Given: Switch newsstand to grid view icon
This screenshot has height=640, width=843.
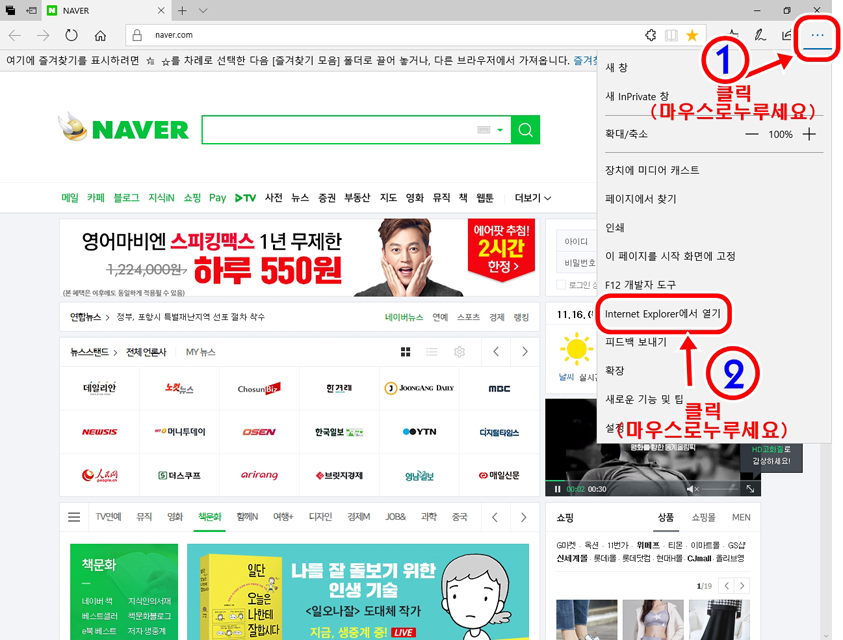Looking at the screenshot, I should point(405,352).
